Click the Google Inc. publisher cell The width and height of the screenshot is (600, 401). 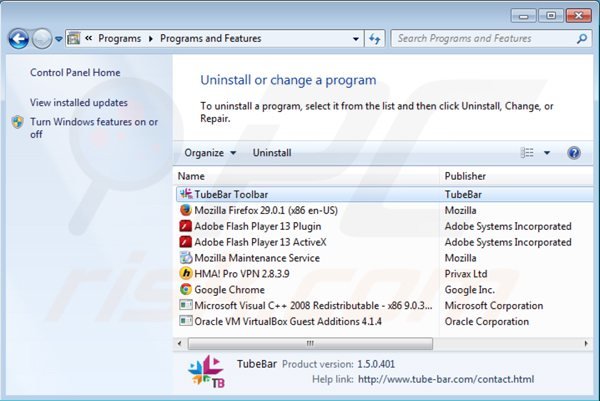click(470, 290)
